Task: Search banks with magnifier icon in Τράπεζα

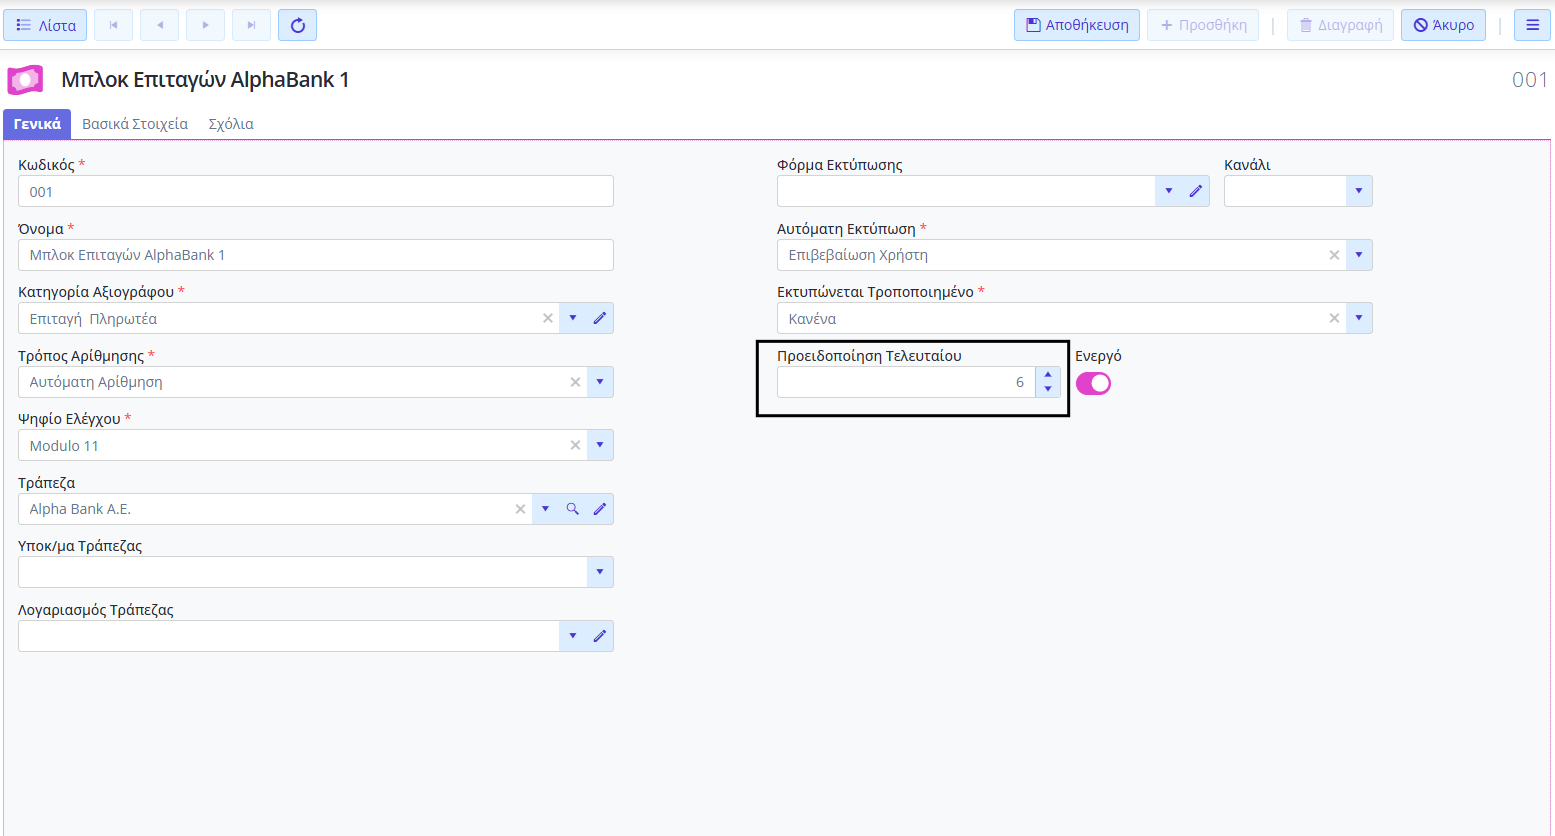Action: pos(573,509)
